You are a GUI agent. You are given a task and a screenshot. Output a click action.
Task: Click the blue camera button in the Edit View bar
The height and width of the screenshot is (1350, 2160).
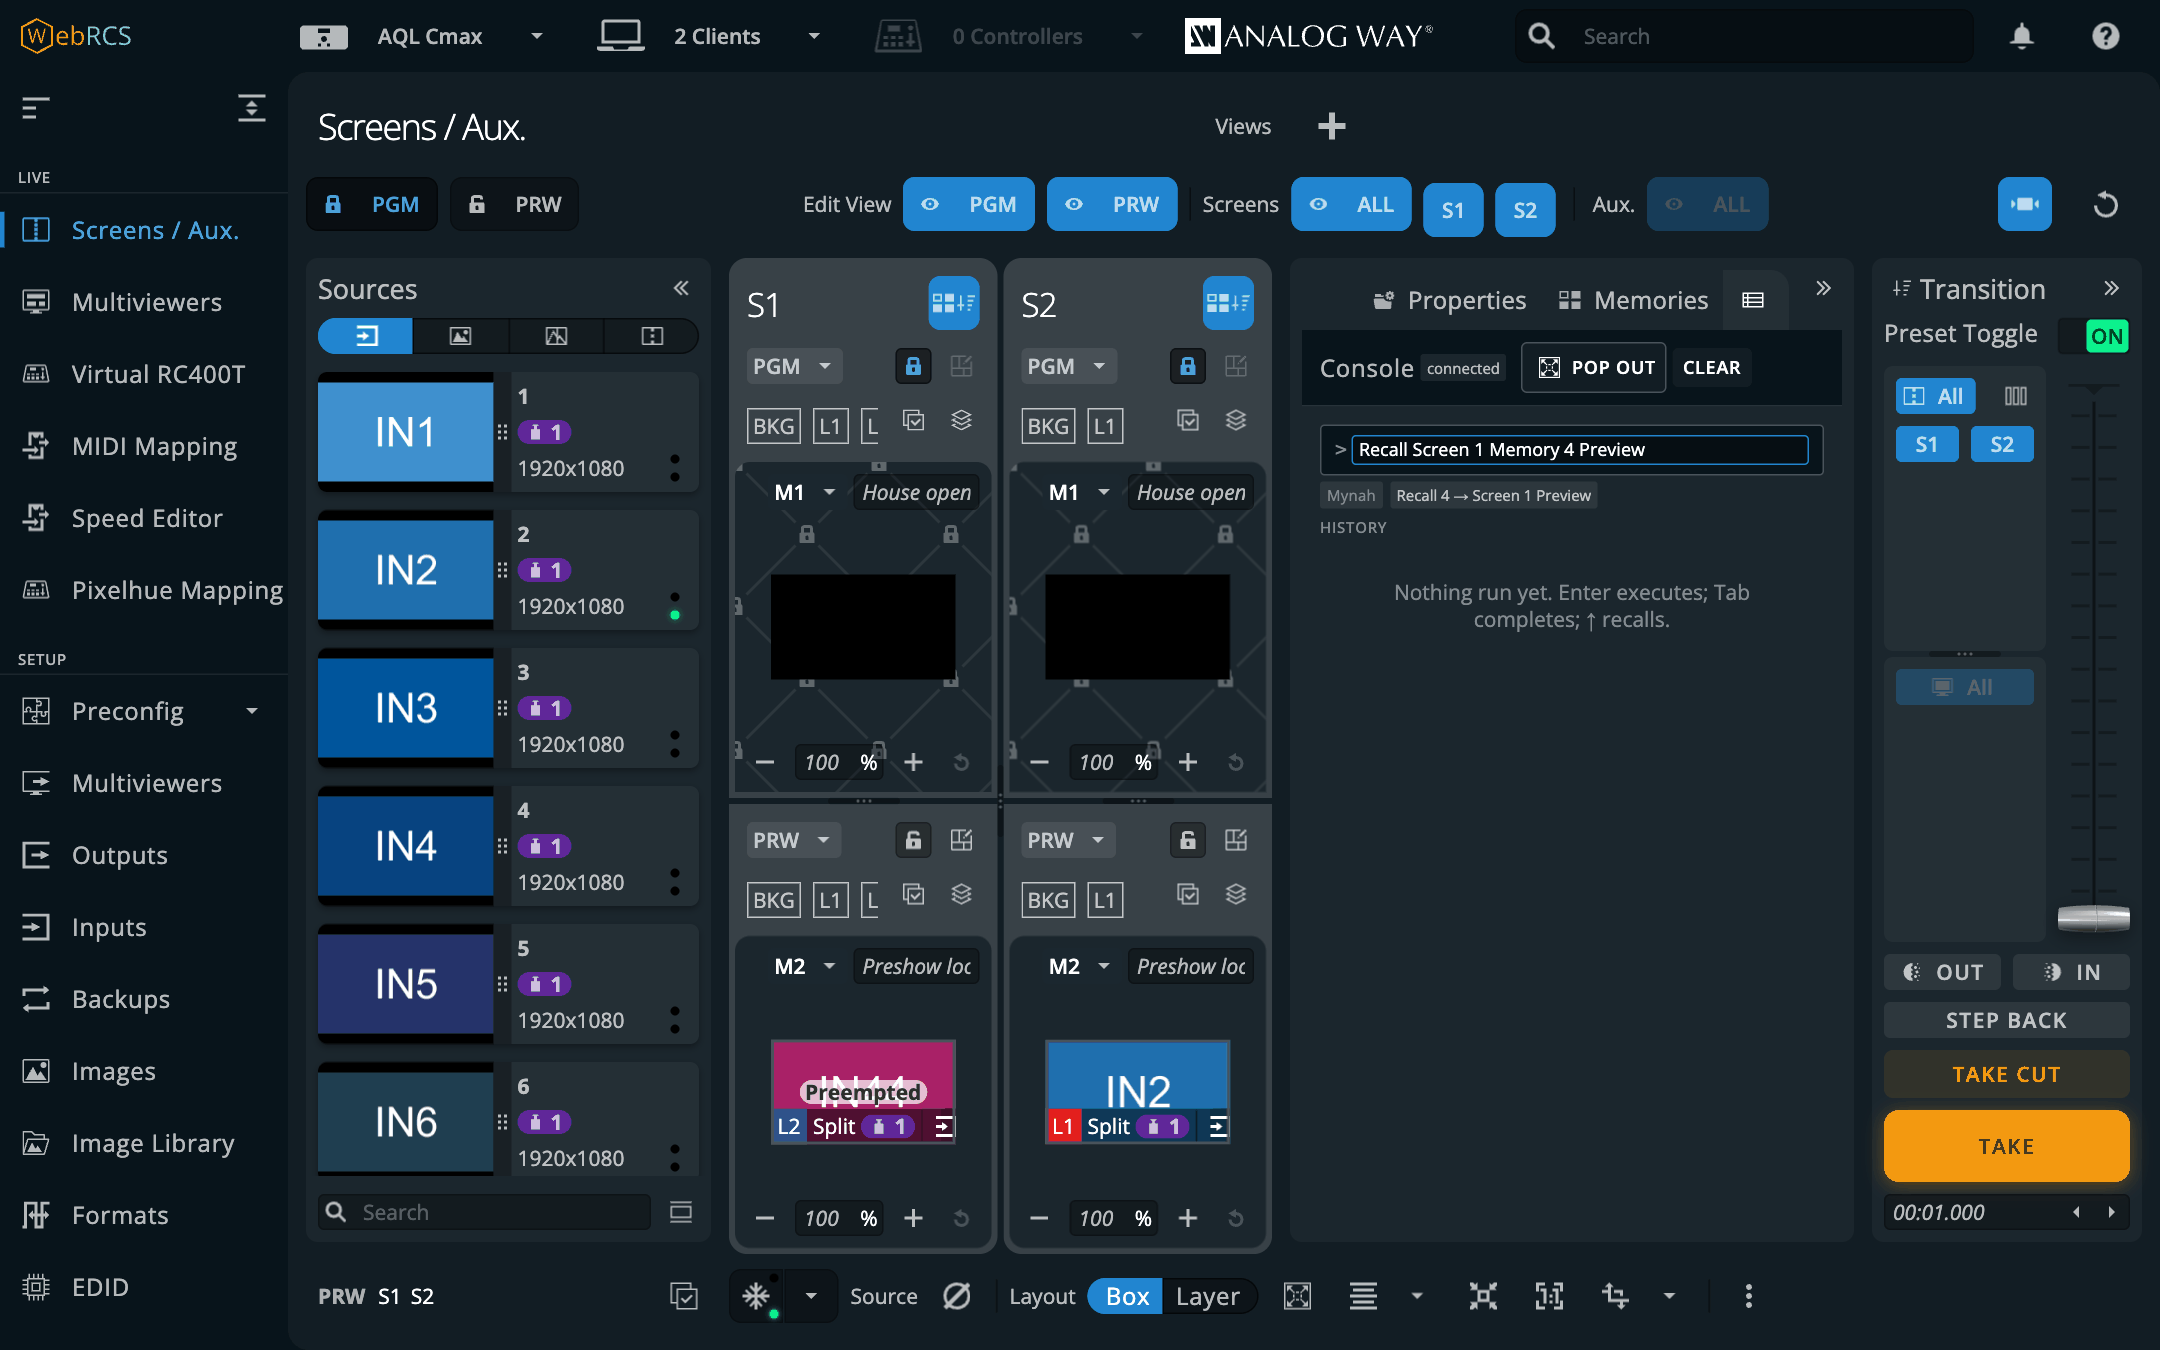point(2024,204)
